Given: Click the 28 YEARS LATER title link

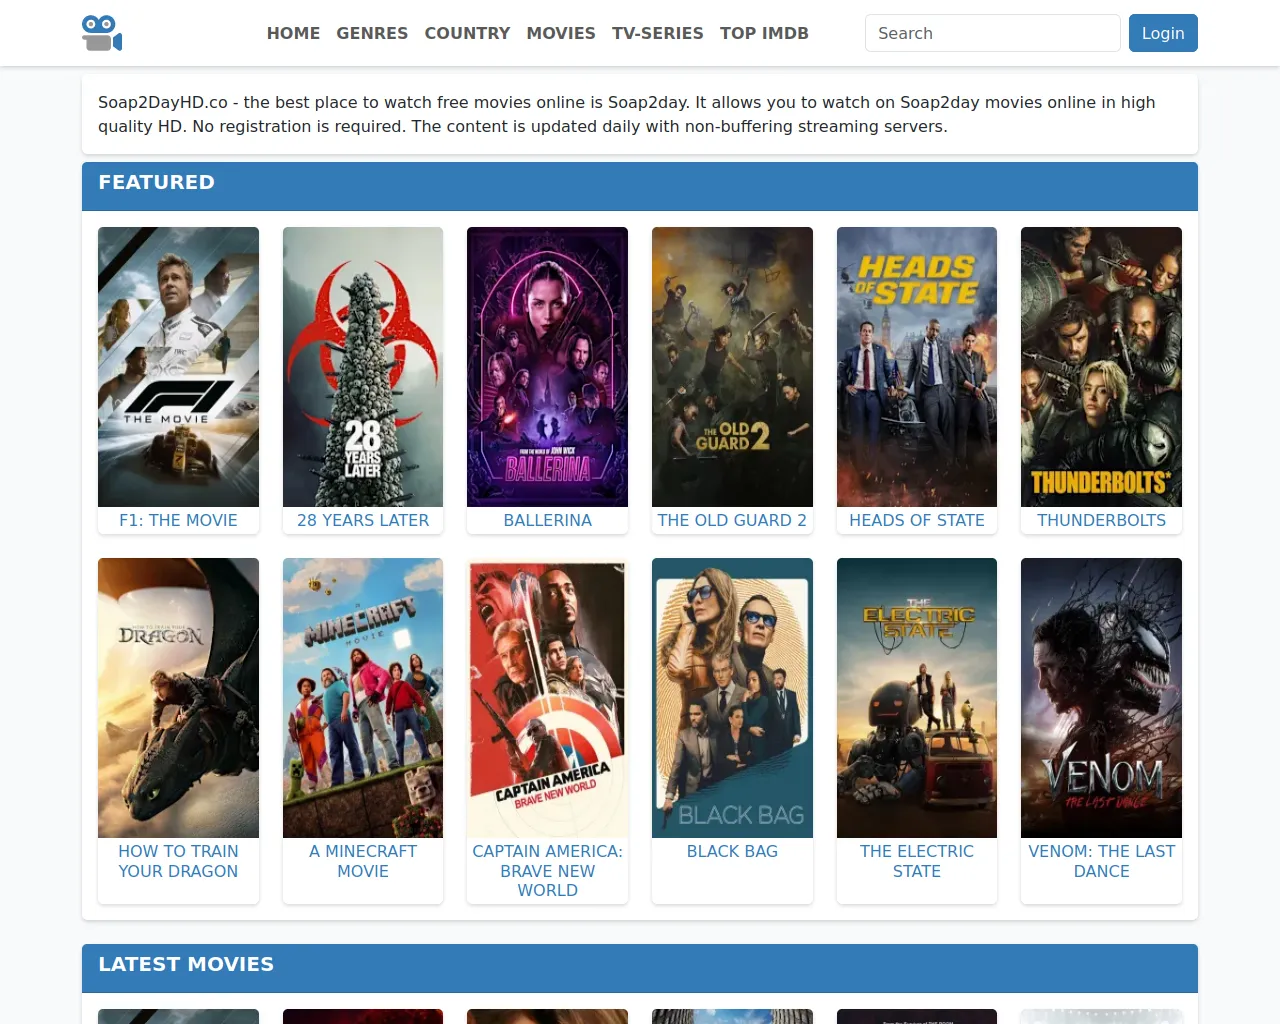Looking at the screenshot, I should 363,520.
